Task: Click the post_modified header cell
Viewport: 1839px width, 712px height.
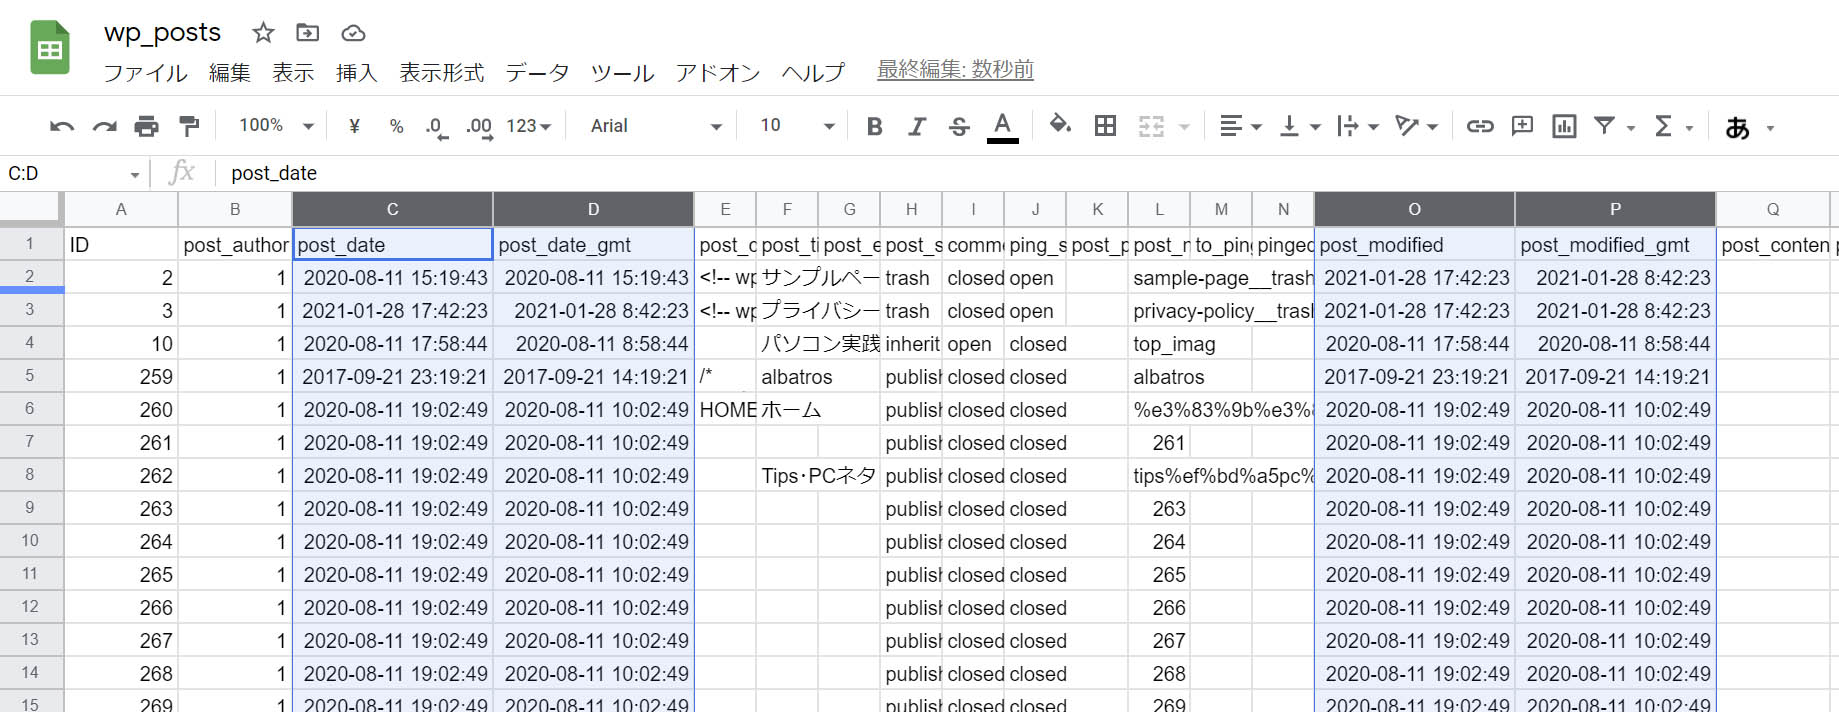Action: point(1414,245)
